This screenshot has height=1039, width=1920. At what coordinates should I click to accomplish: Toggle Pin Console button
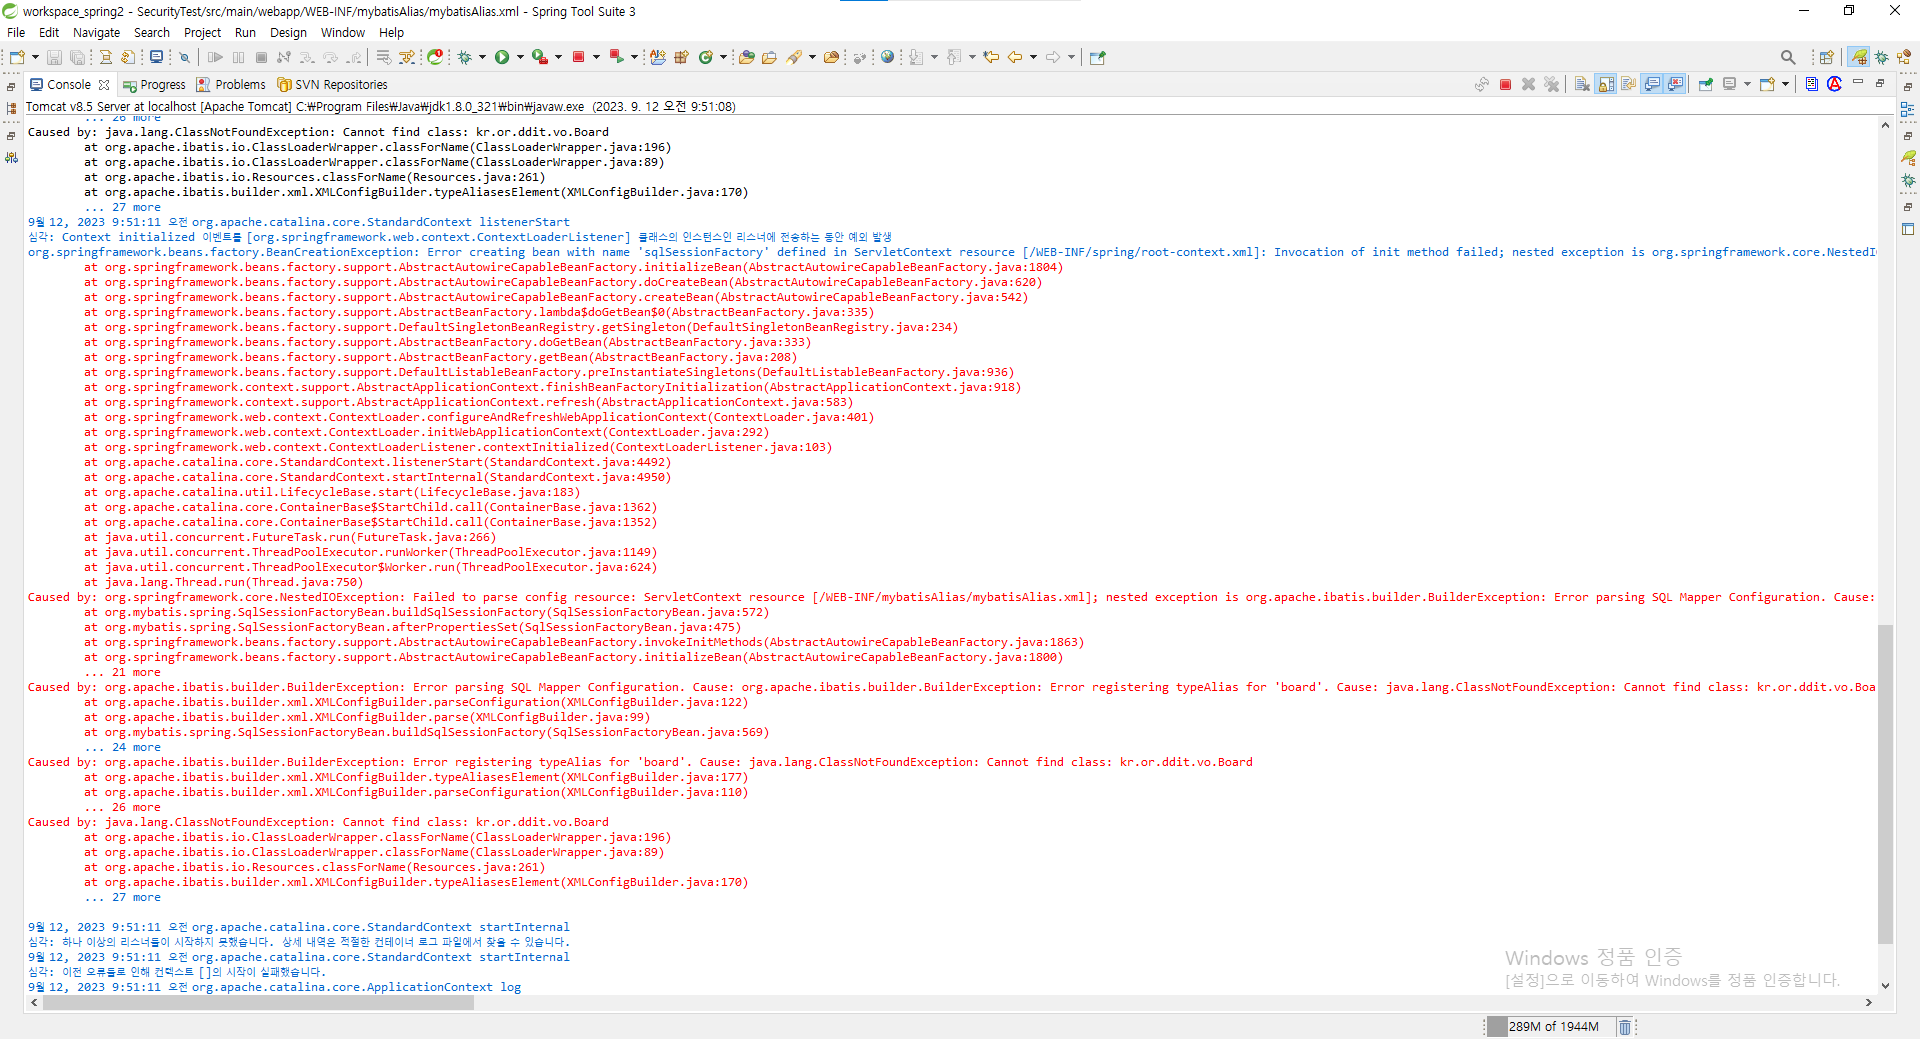(1706, 85)
